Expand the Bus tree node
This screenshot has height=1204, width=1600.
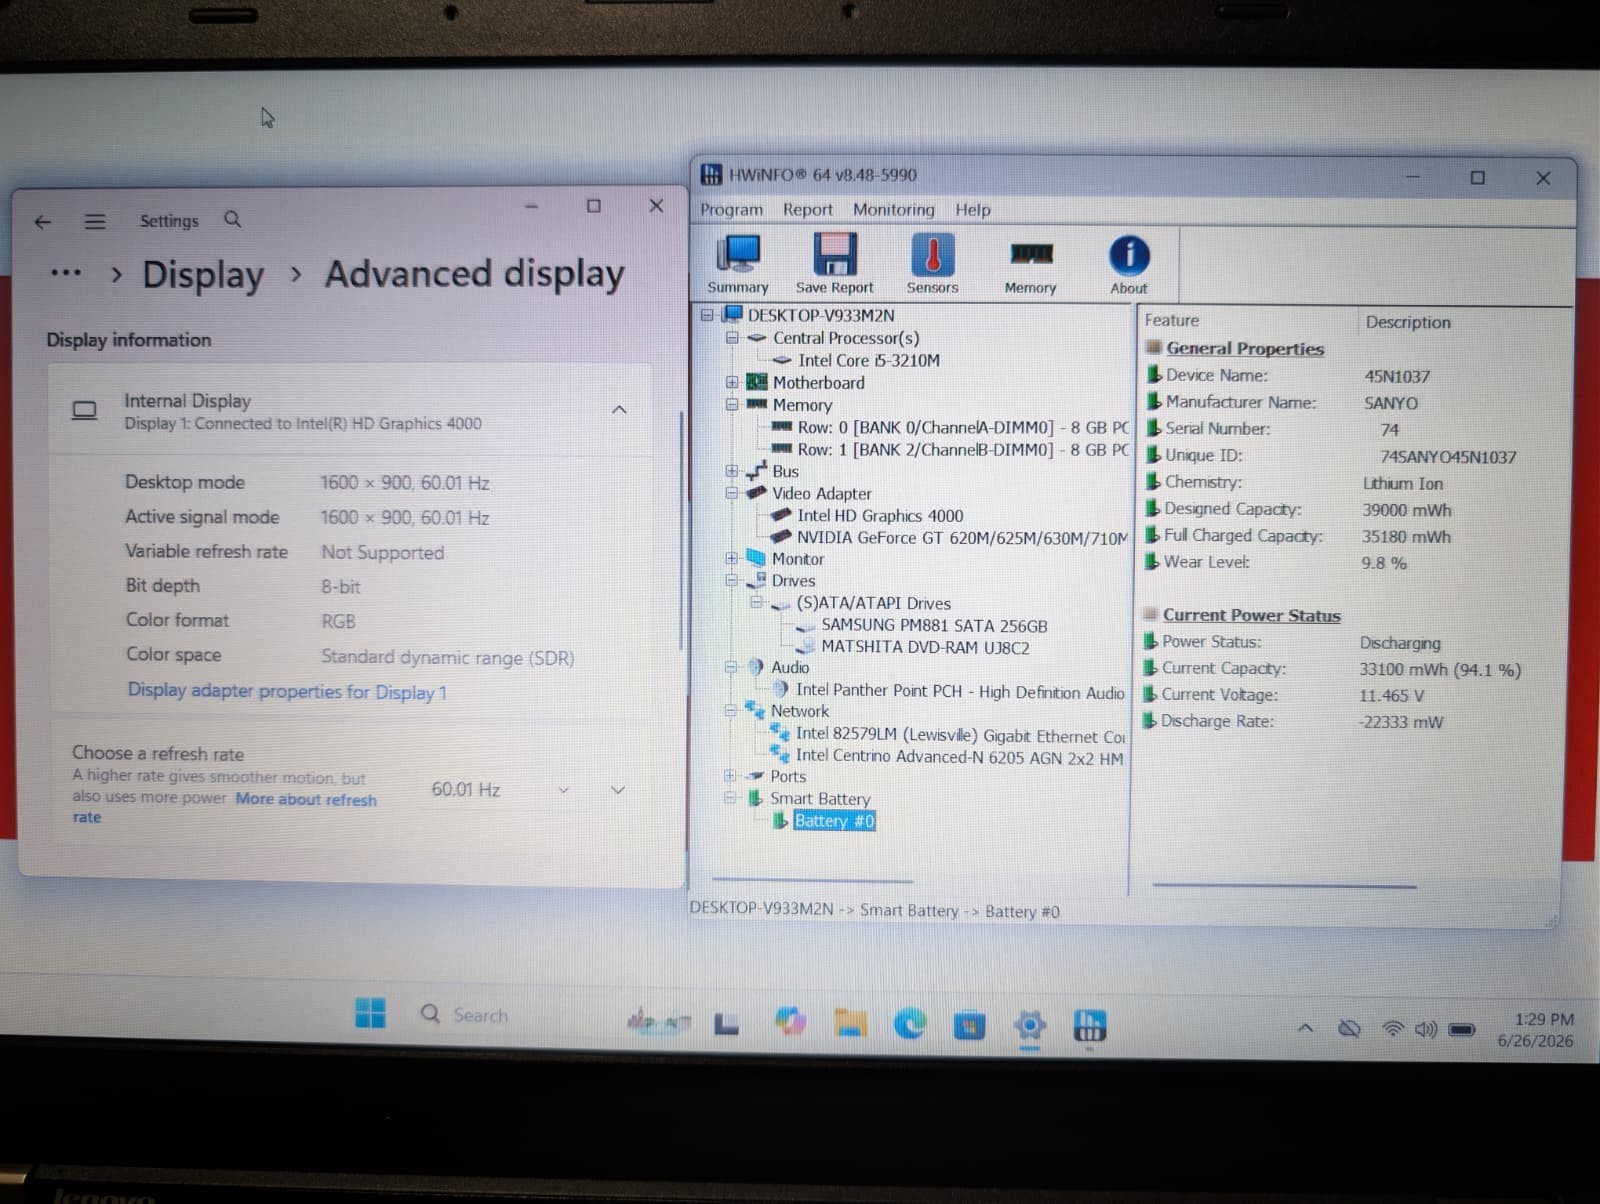[x=732, y=471]
